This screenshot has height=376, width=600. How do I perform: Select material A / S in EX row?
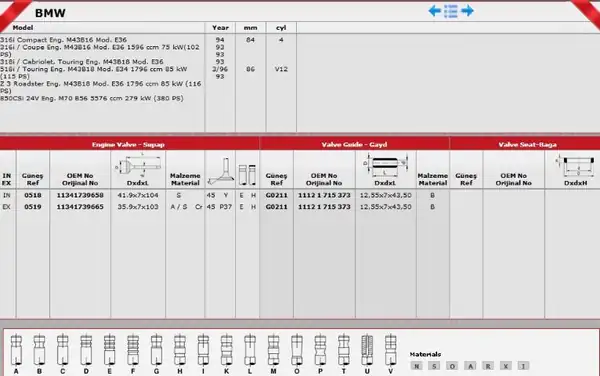(179, 207)
